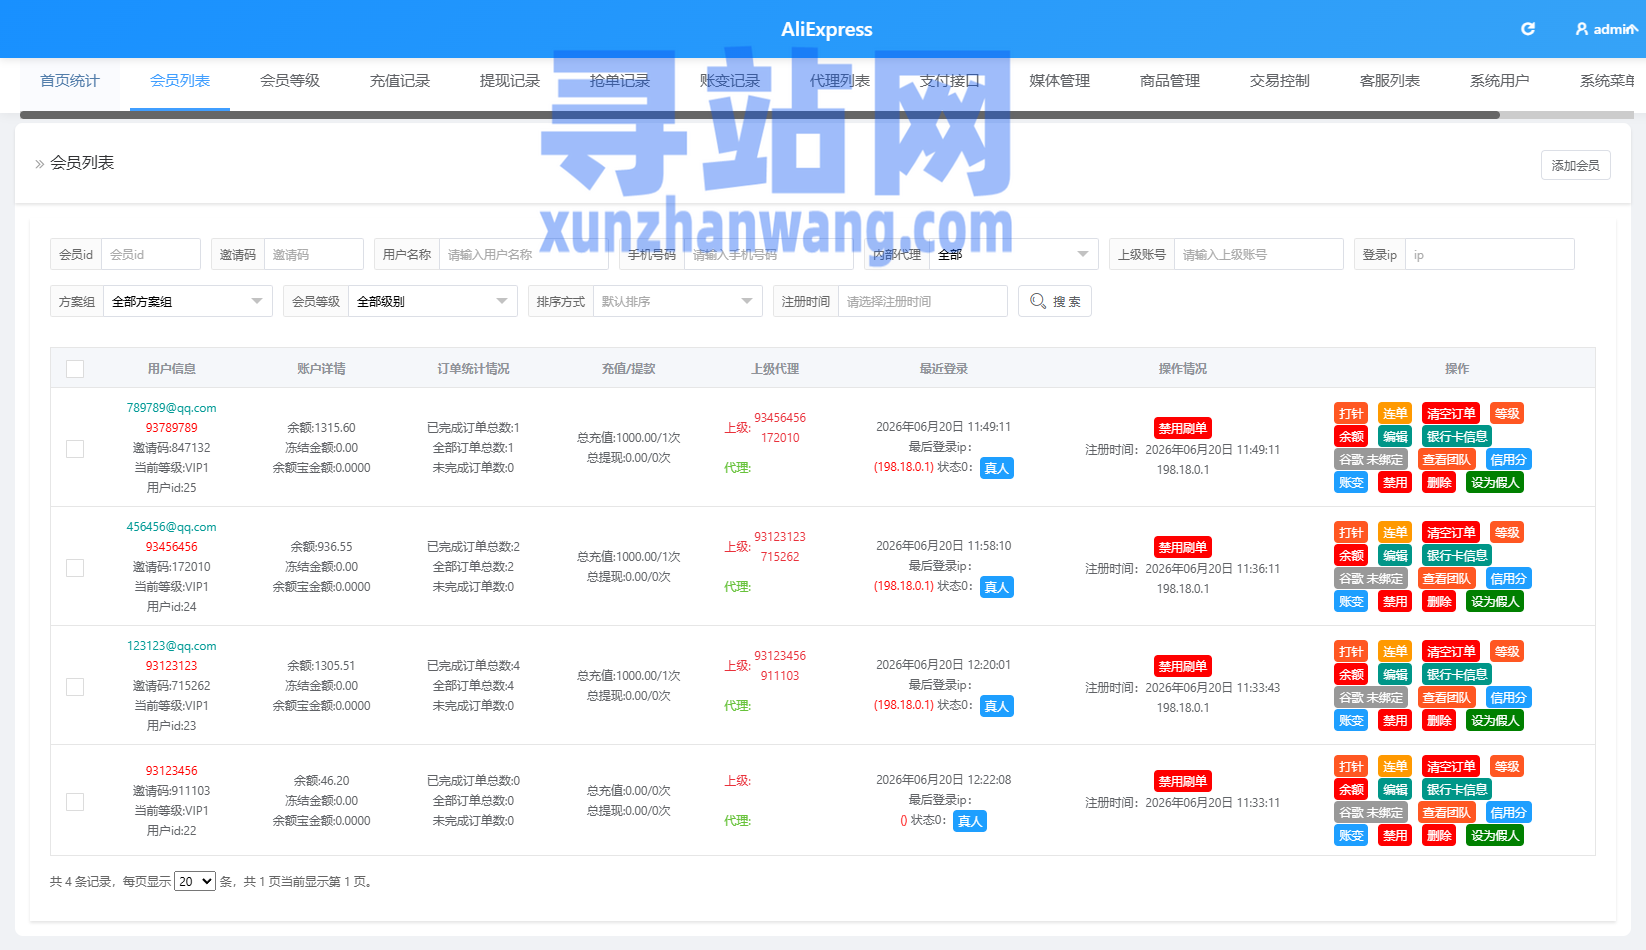The height and width of the screenshot is (950, 1646).
Task: Toggle the select-all checkbox in table header
Action: pos(75,369)
